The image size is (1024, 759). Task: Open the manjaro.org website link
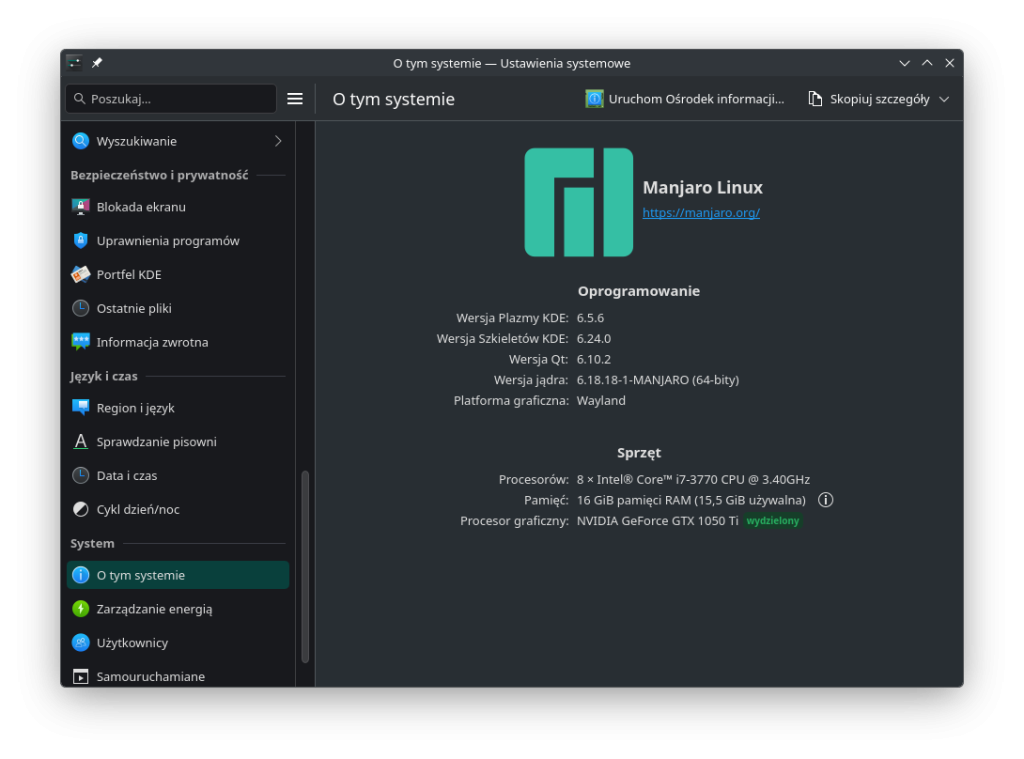pos(701,213)
